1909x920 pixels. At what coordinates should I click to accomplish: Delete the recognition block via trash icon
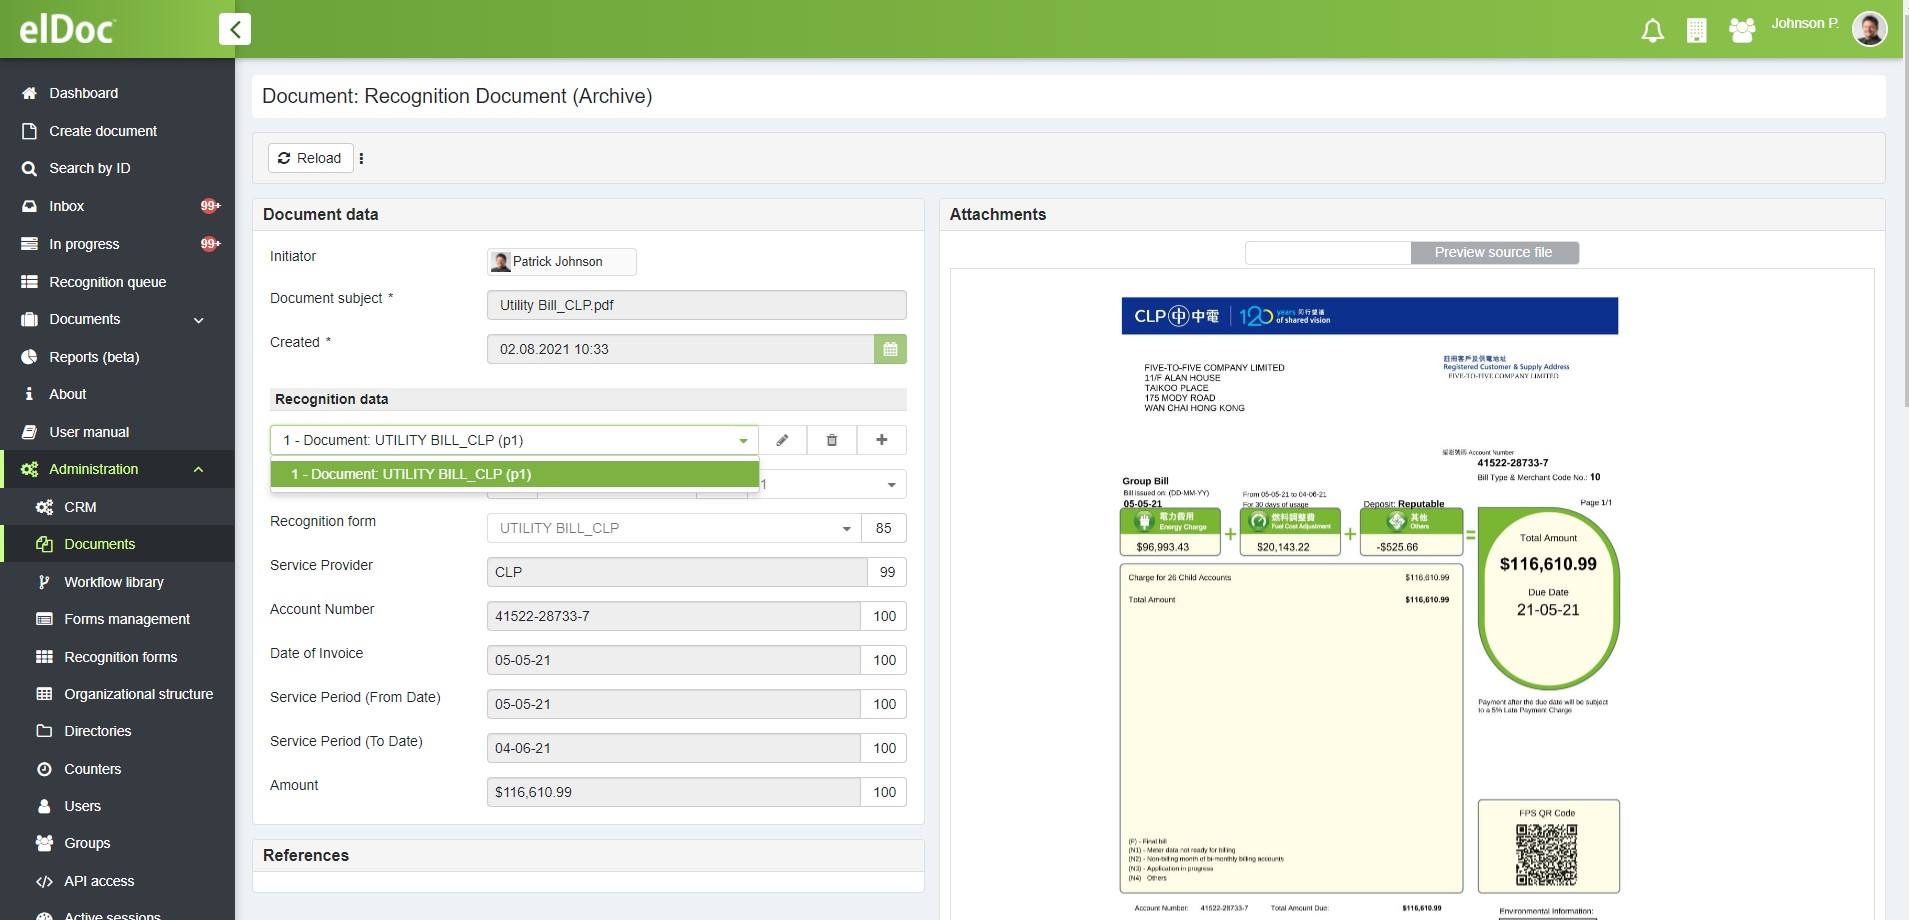click(x=831, y=440)
